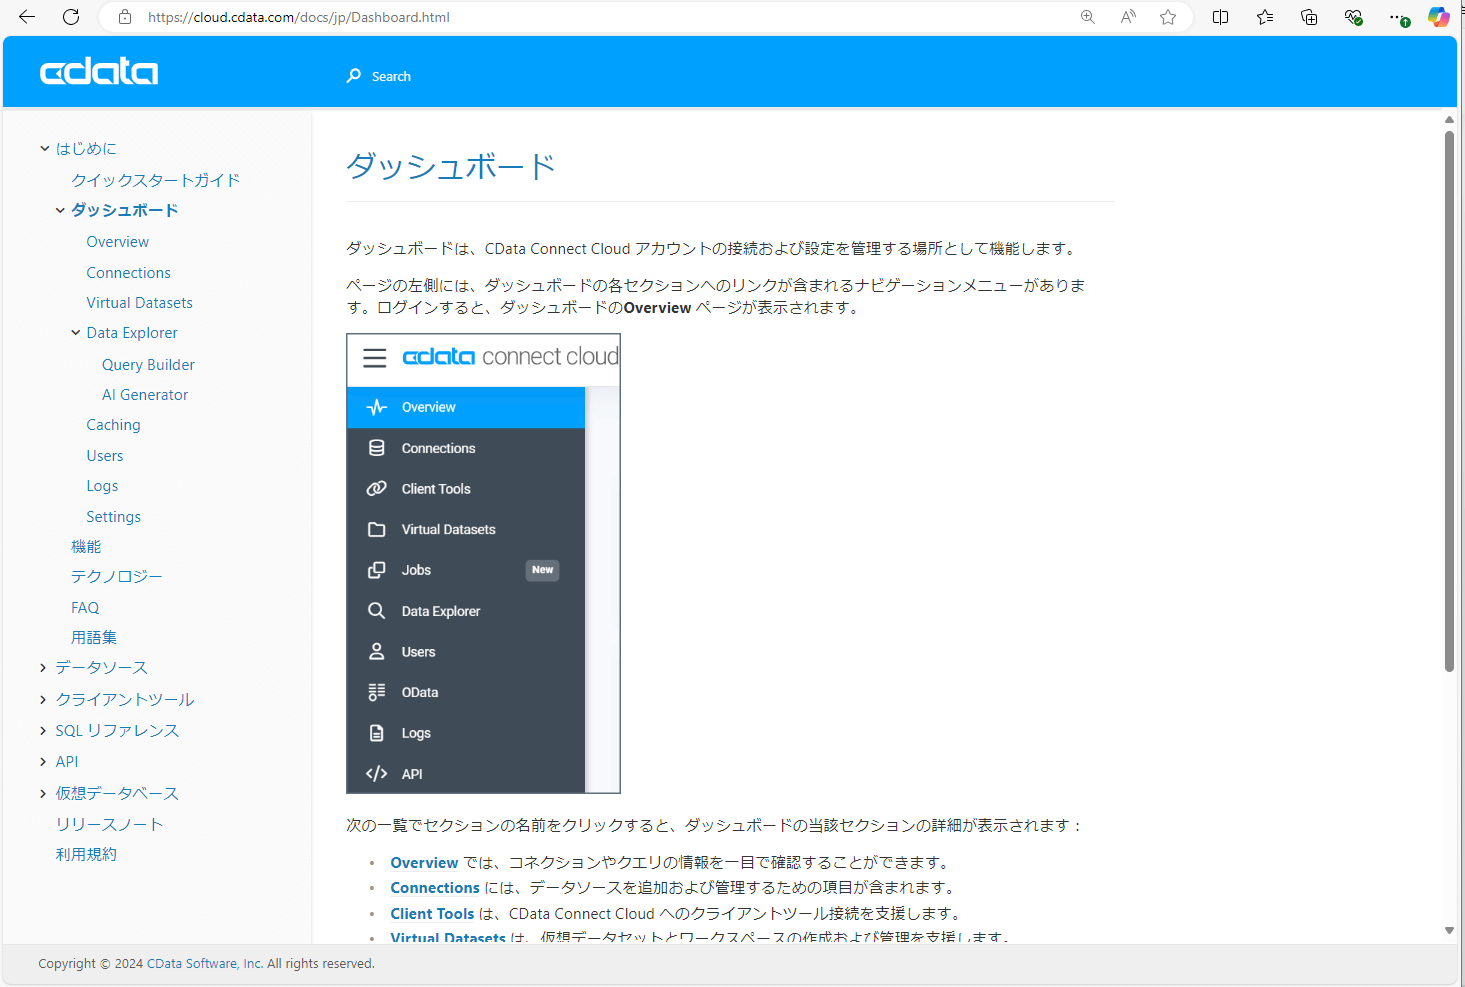
Task: Open Connections in sidebar tree
Action: click(129, 273)
